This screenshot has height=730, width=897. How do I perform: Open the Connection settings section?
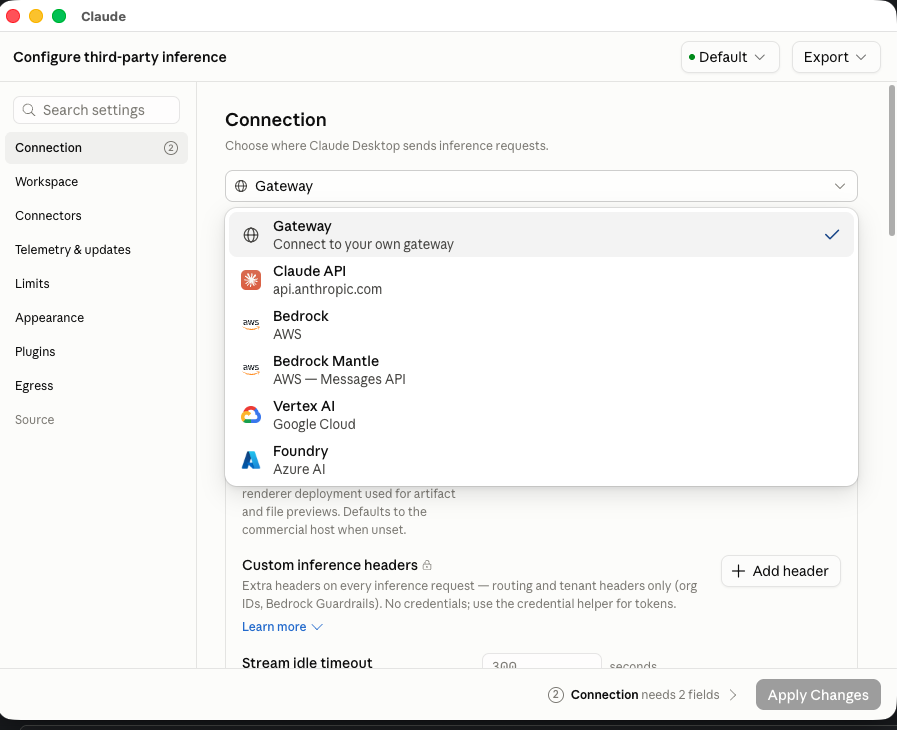point(96,148)
